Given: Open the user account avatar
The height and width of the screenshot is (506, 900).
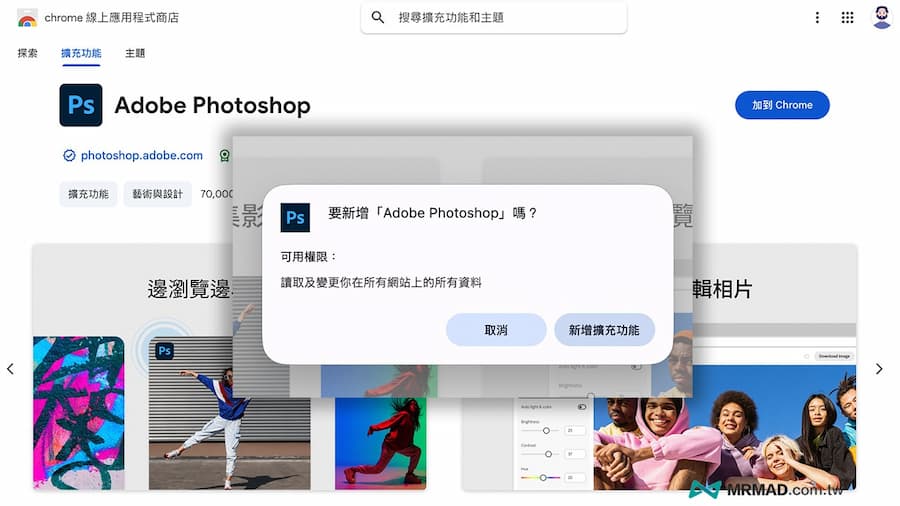Looking at the screenshot, I should 881,17.
